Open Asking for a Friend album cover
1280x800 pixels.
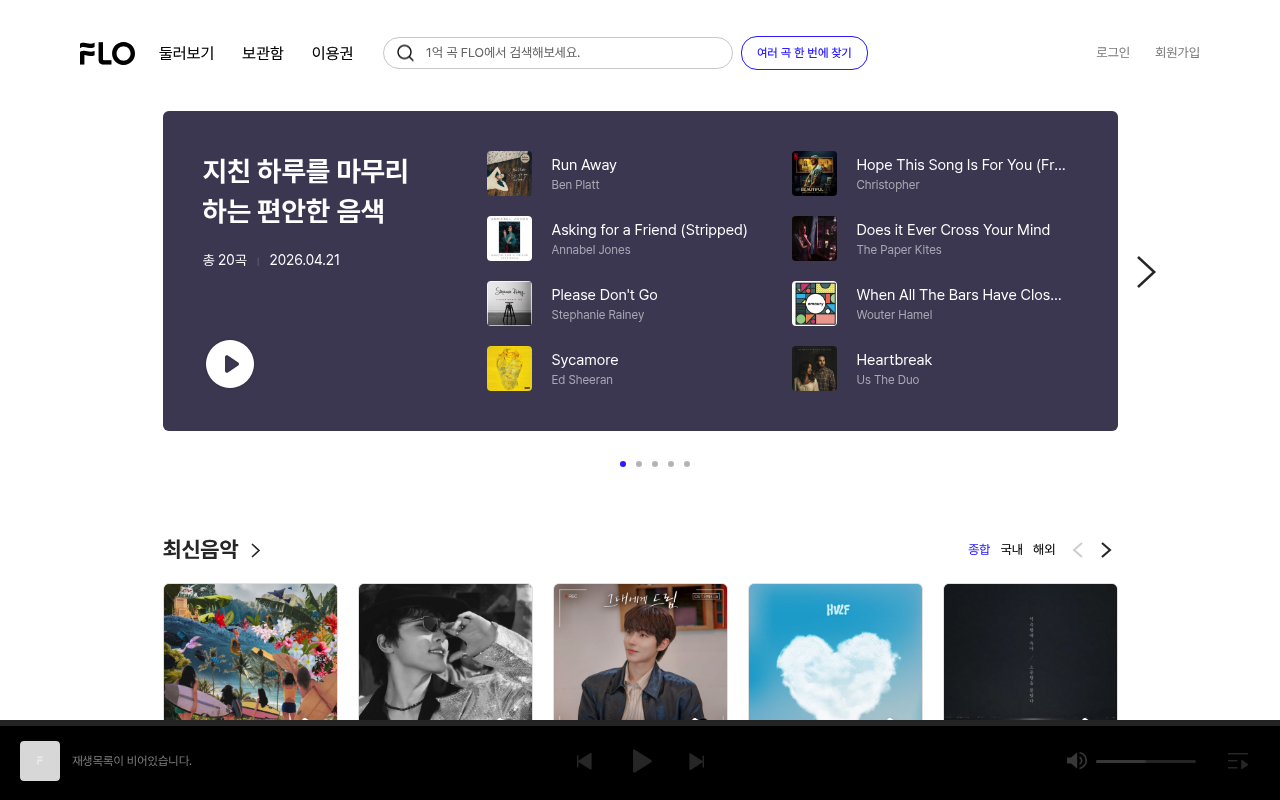(509, 238)
